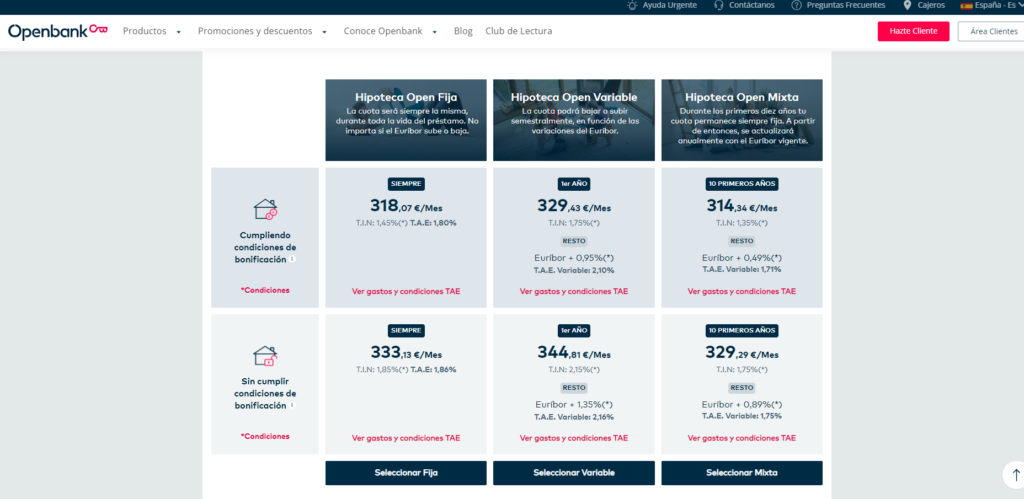Expand Promociones y descuentos menu
Image resolution: width=1024 pixels, height=499 pixels.
coord(262,31)
